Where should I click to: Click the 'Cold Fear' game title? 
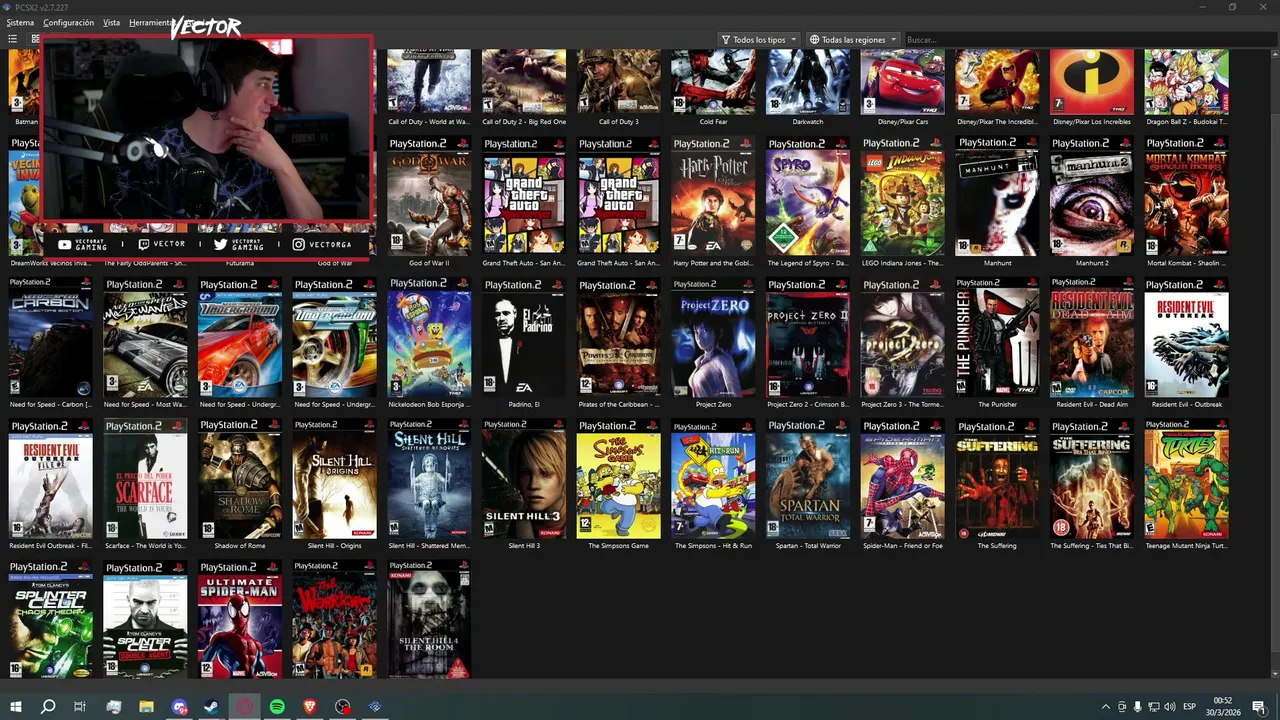(713, 122)
